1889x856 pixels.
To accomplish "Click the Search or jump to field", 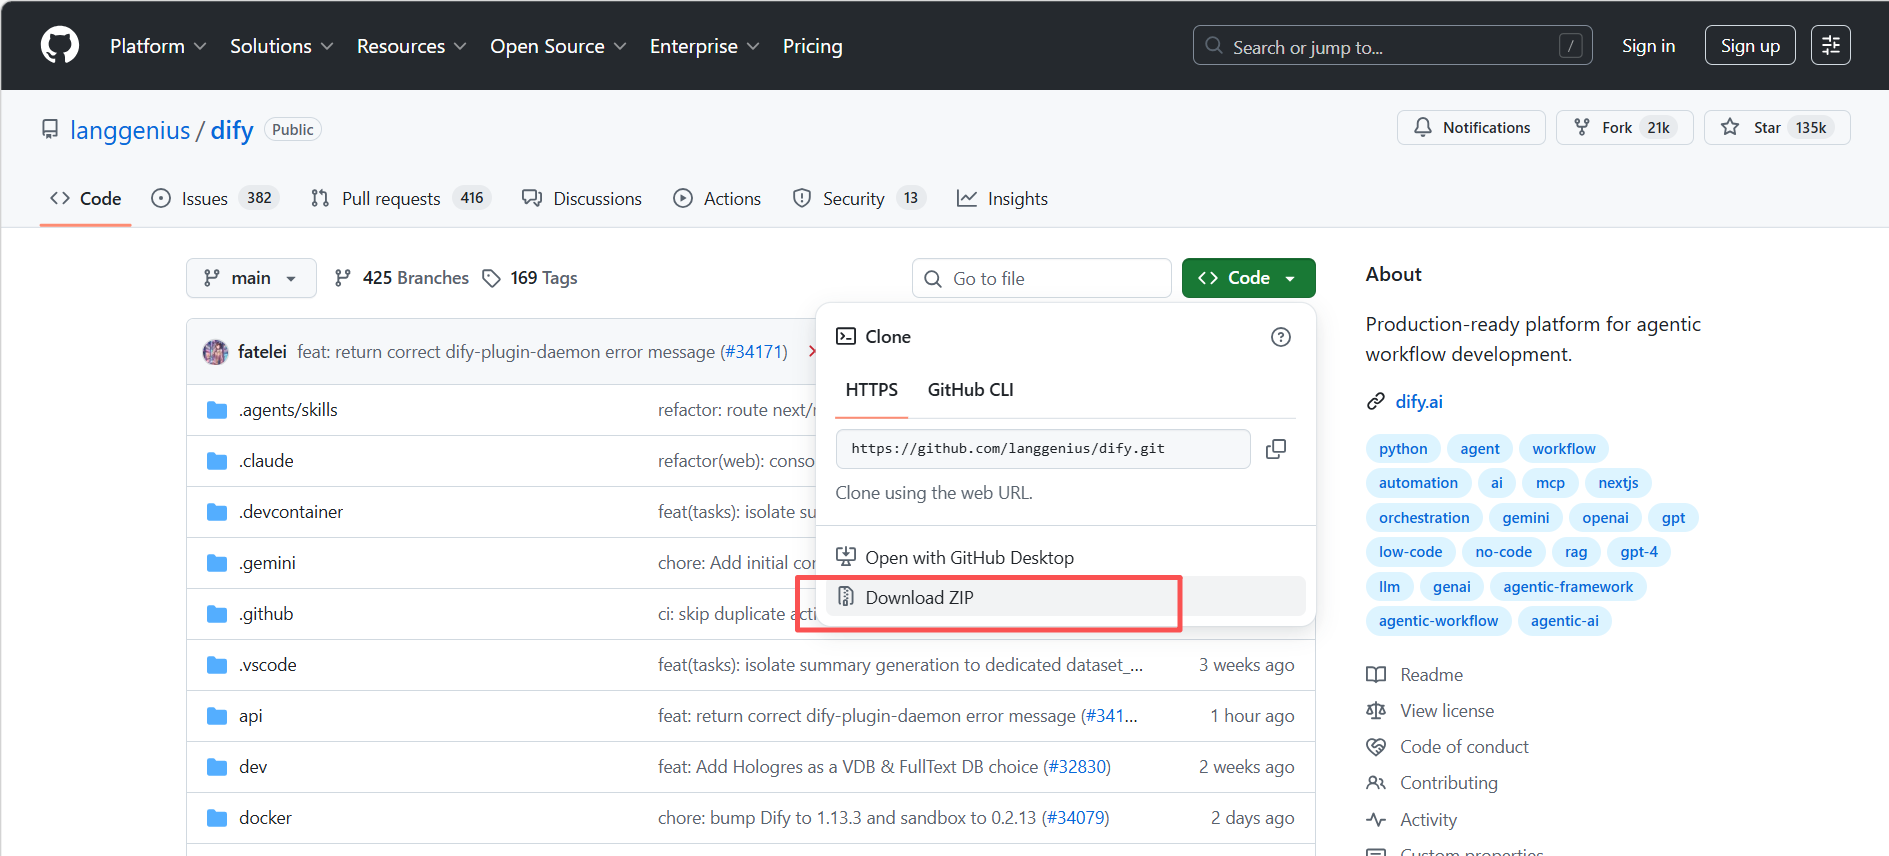I will [1392, 45].
